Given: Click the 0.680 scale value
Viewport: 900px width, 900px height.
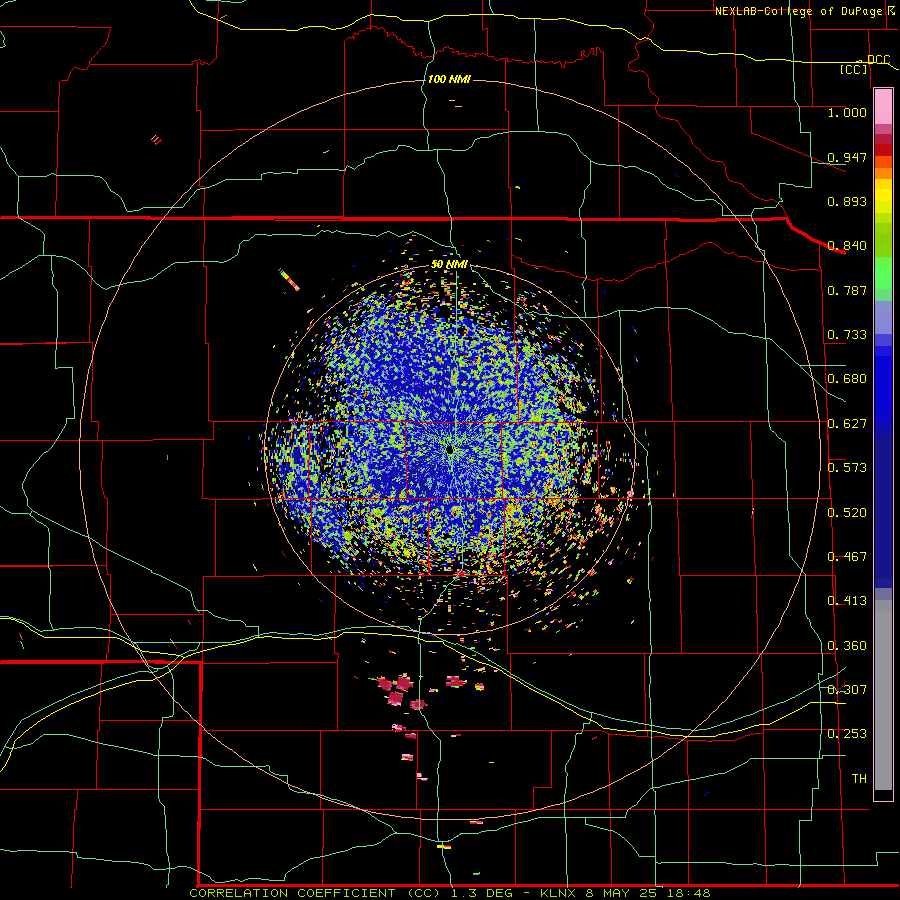Looking at the screenshot, I should point(847,379).
